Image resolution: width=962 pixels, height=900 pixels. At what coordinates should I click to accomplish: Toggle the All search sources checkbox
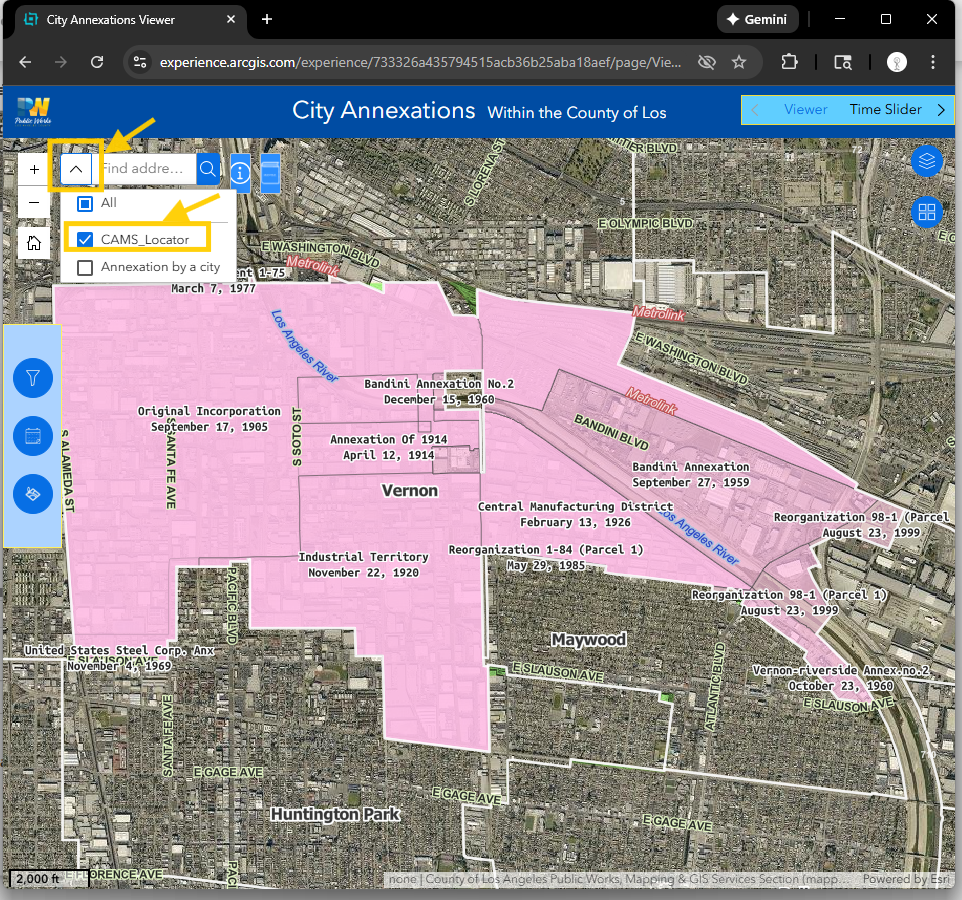[x=85, y=203]
